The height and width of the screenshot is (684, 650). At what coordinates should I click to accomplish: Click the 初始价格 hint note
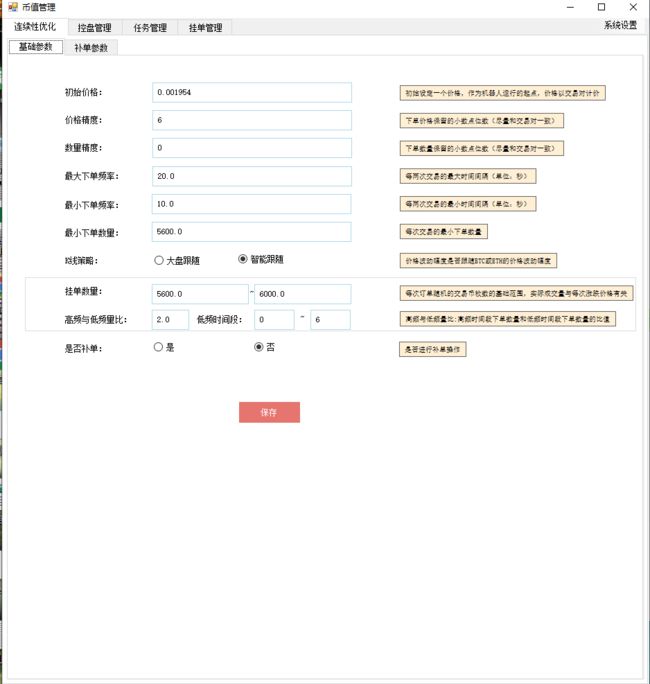pyautogui.click(x=503, y=93)
